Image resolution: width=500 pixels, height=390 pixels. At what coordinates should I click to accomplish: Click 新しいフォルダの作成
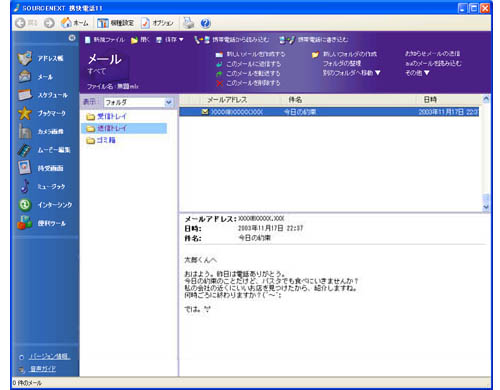pos(344,54)
